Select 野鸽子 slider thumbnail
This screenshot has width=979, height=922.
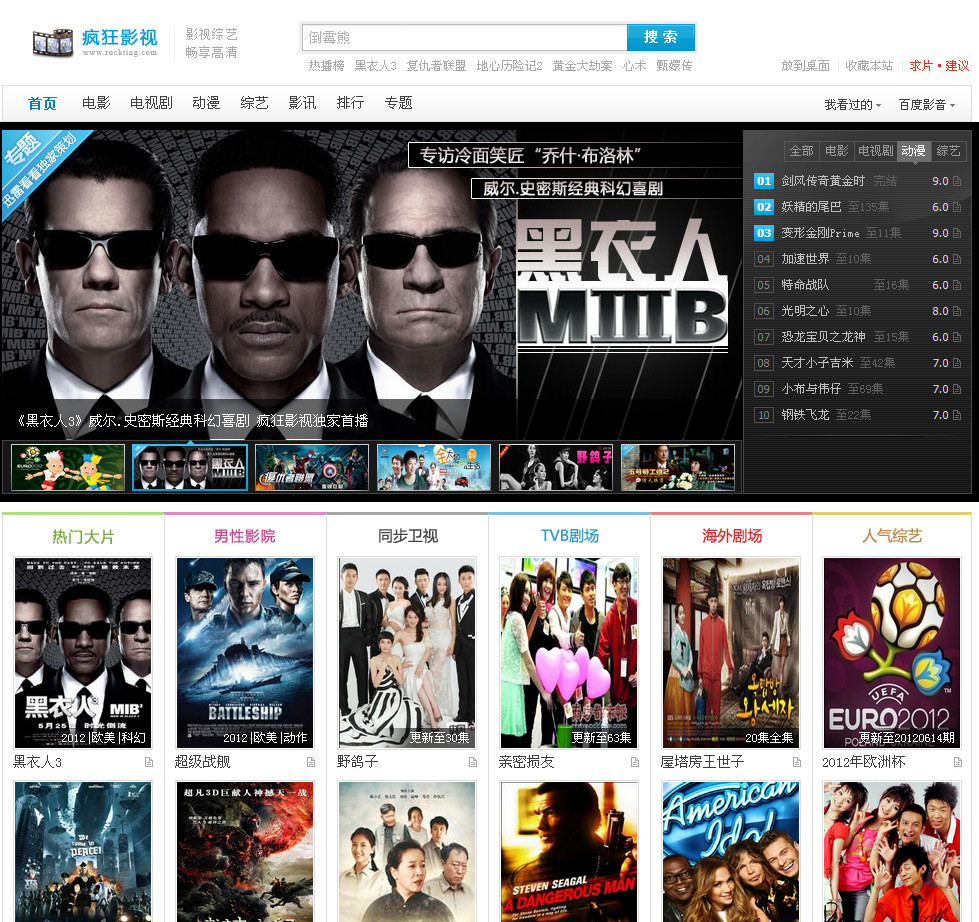tap(556, 468)
